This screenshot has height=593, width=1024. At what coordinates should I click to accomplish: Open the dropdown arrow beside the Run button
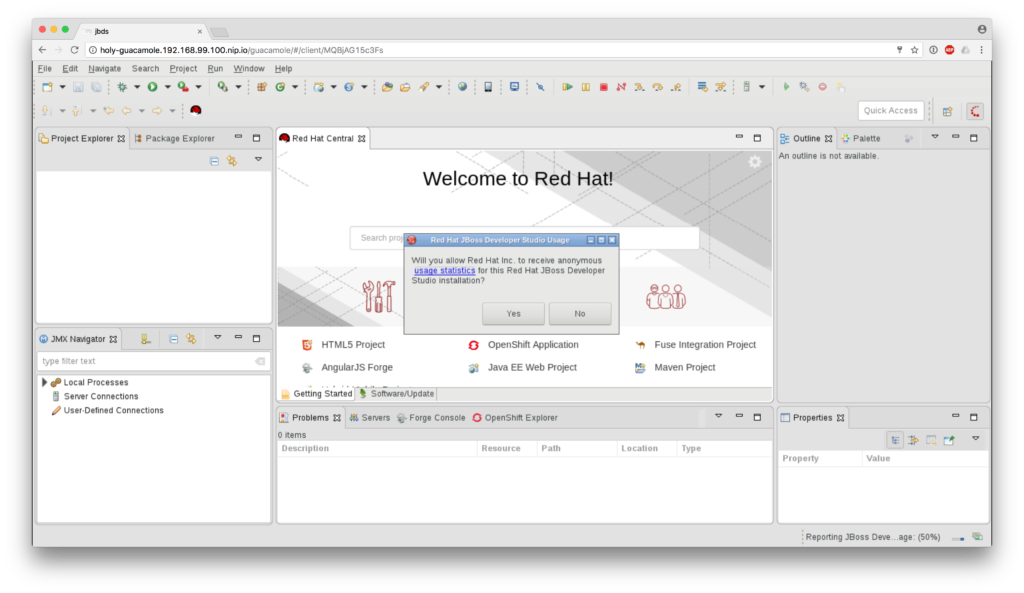pyautogui.click(x=166, y=87)
